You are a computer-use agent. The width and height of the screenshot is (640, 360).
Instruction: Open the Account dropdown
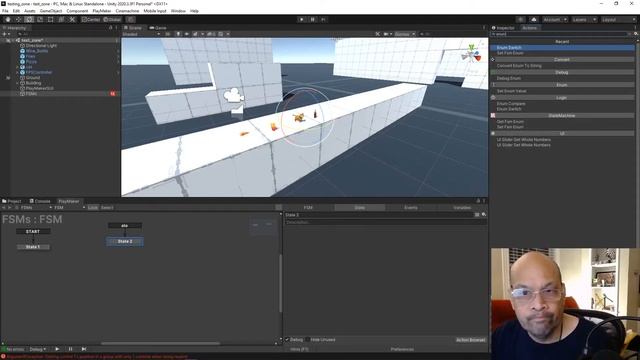[555, 19]
